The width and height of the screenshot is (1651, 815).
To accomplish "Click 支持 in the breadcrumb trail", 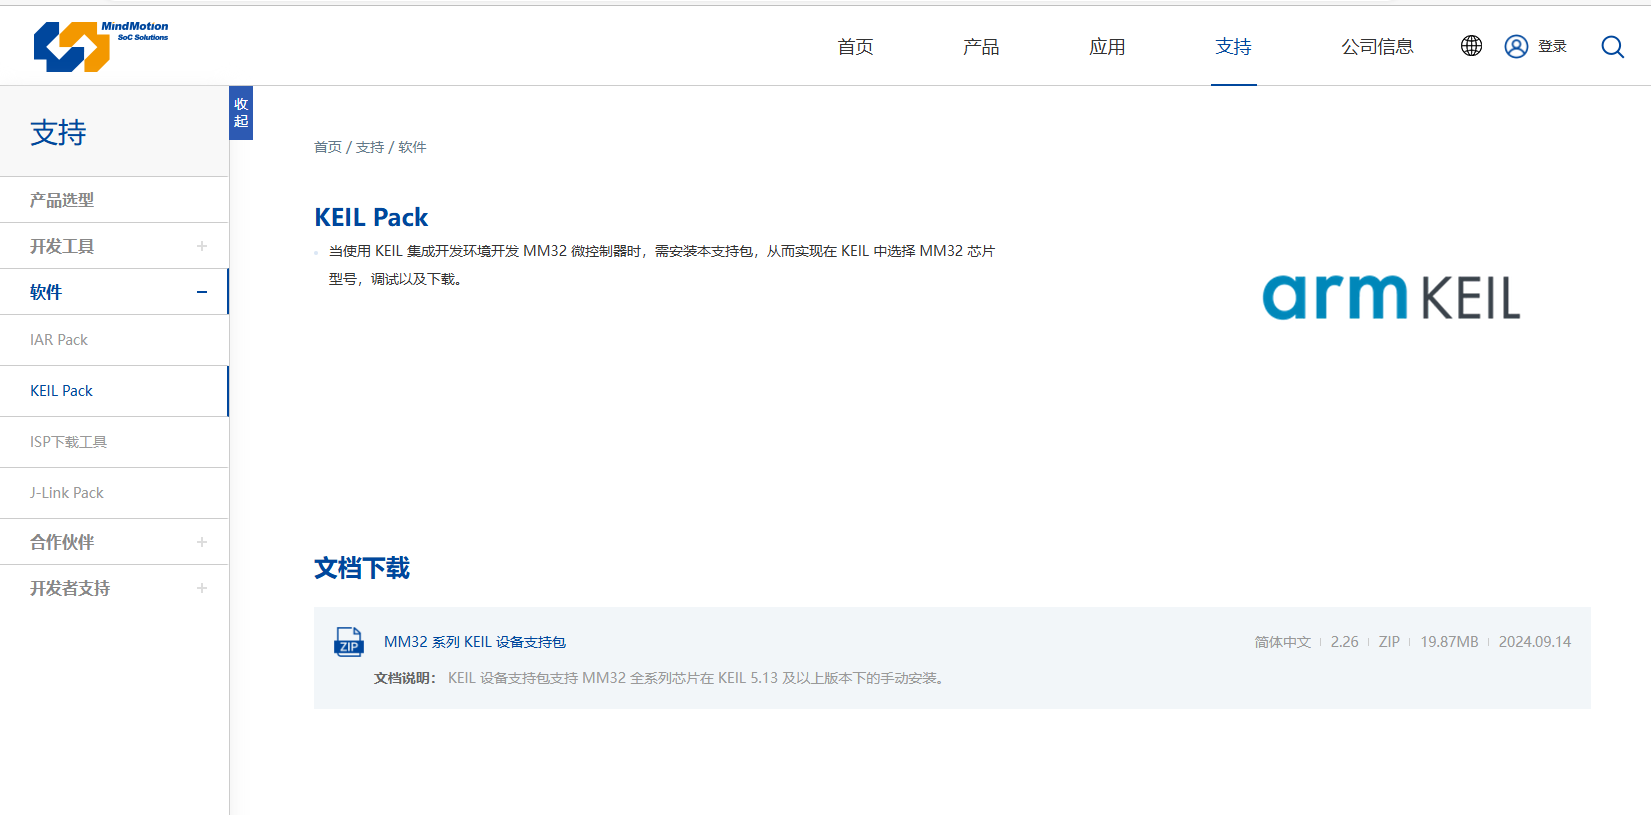I will 369,147.
